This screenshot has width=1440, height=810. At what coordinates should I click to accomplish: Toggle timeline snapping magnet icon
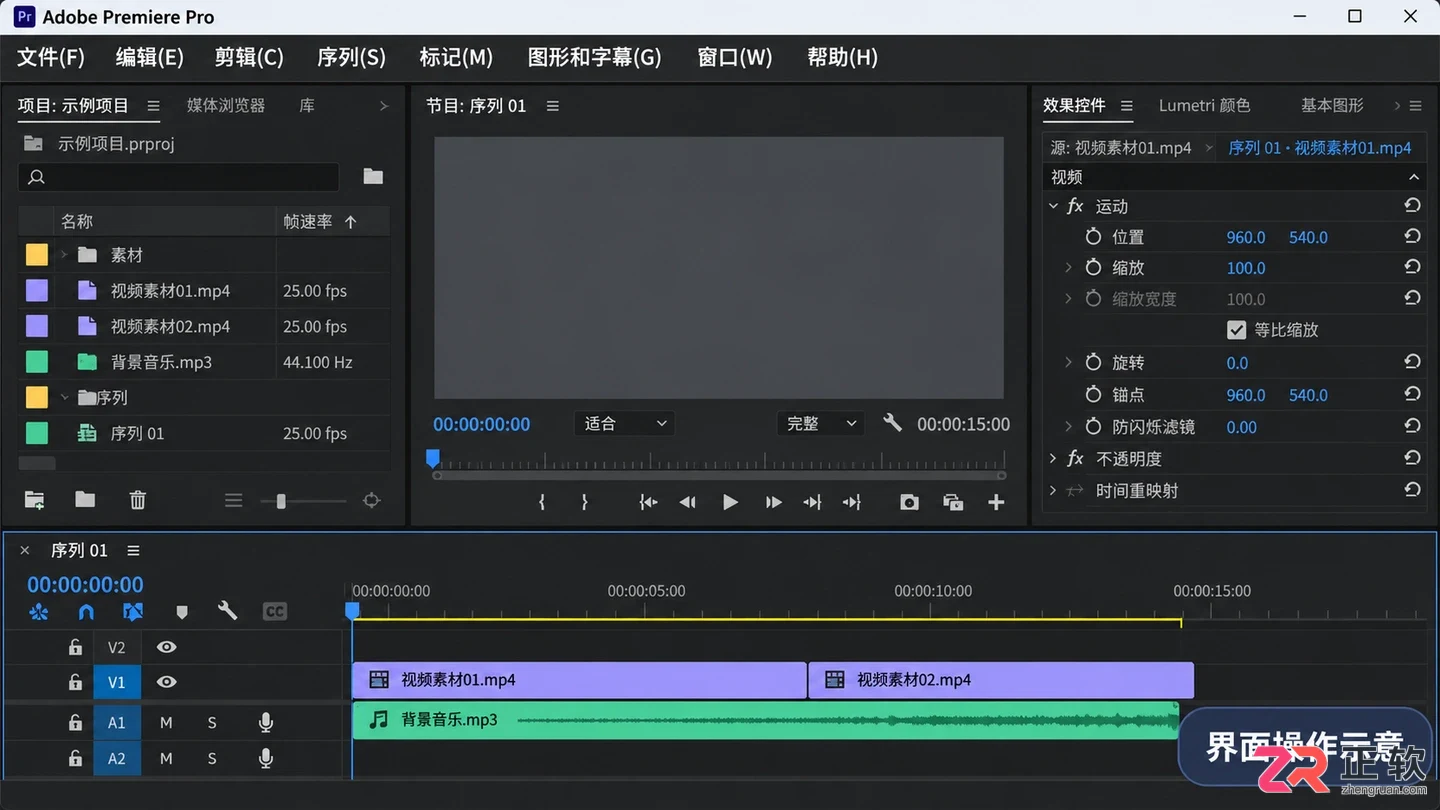click(x=86, y=611)
